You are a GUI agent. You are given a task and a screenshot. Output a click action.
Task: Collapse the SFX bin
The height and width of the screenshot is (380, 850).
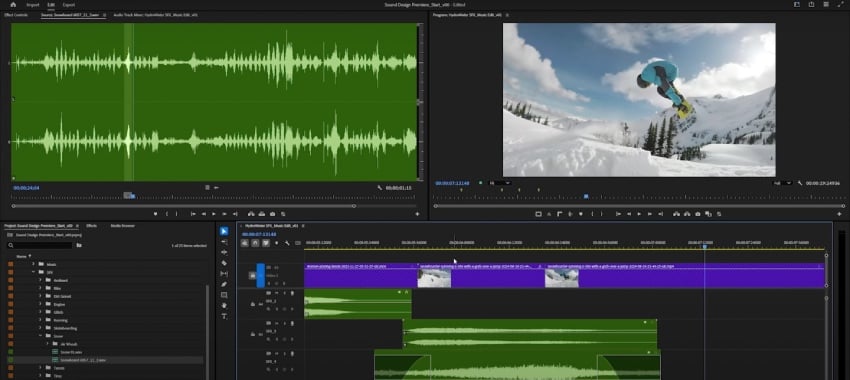click(x=34, y=272)
